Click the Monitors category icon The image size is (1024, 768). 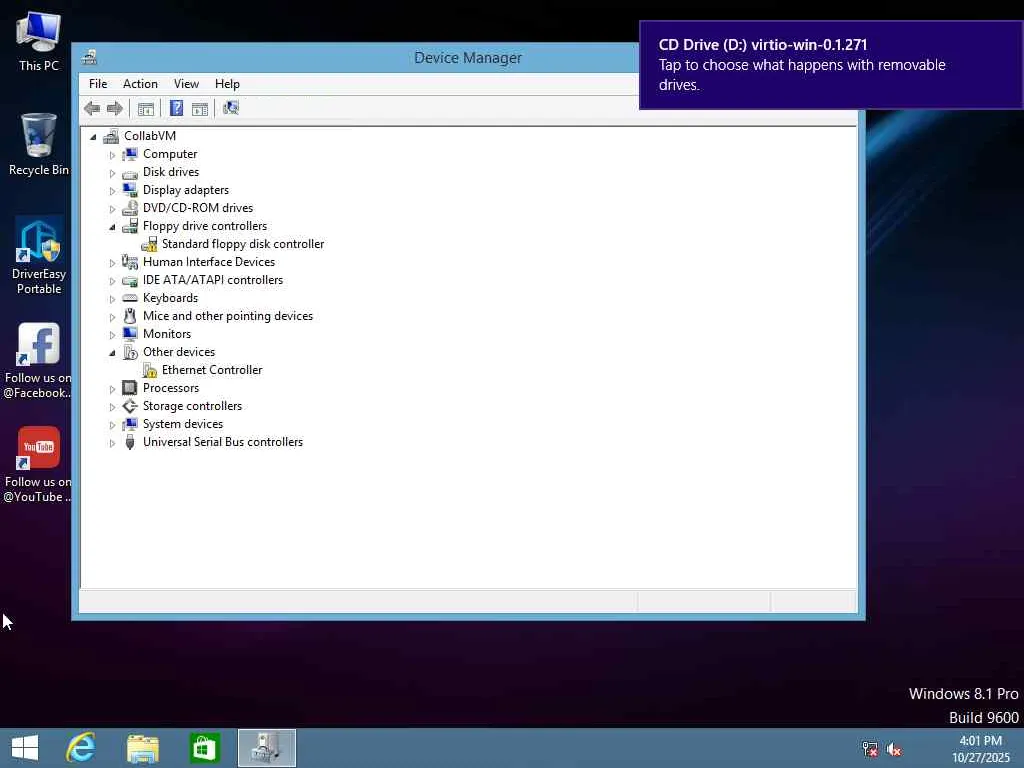pos(130,334)
